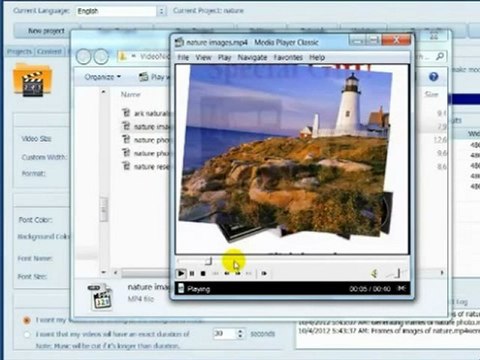The height and width of the screenshot is (360, 480).
Task: Click the MP4 file icon in details pane
Action: [100, 296]
